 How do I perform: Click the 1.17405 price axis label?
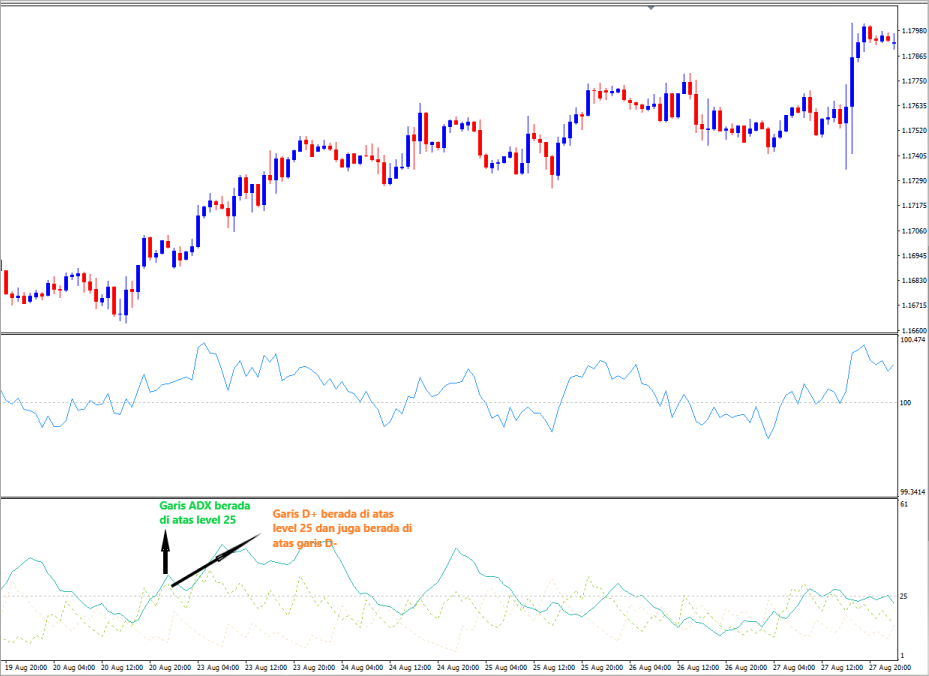tap(914, 156)
